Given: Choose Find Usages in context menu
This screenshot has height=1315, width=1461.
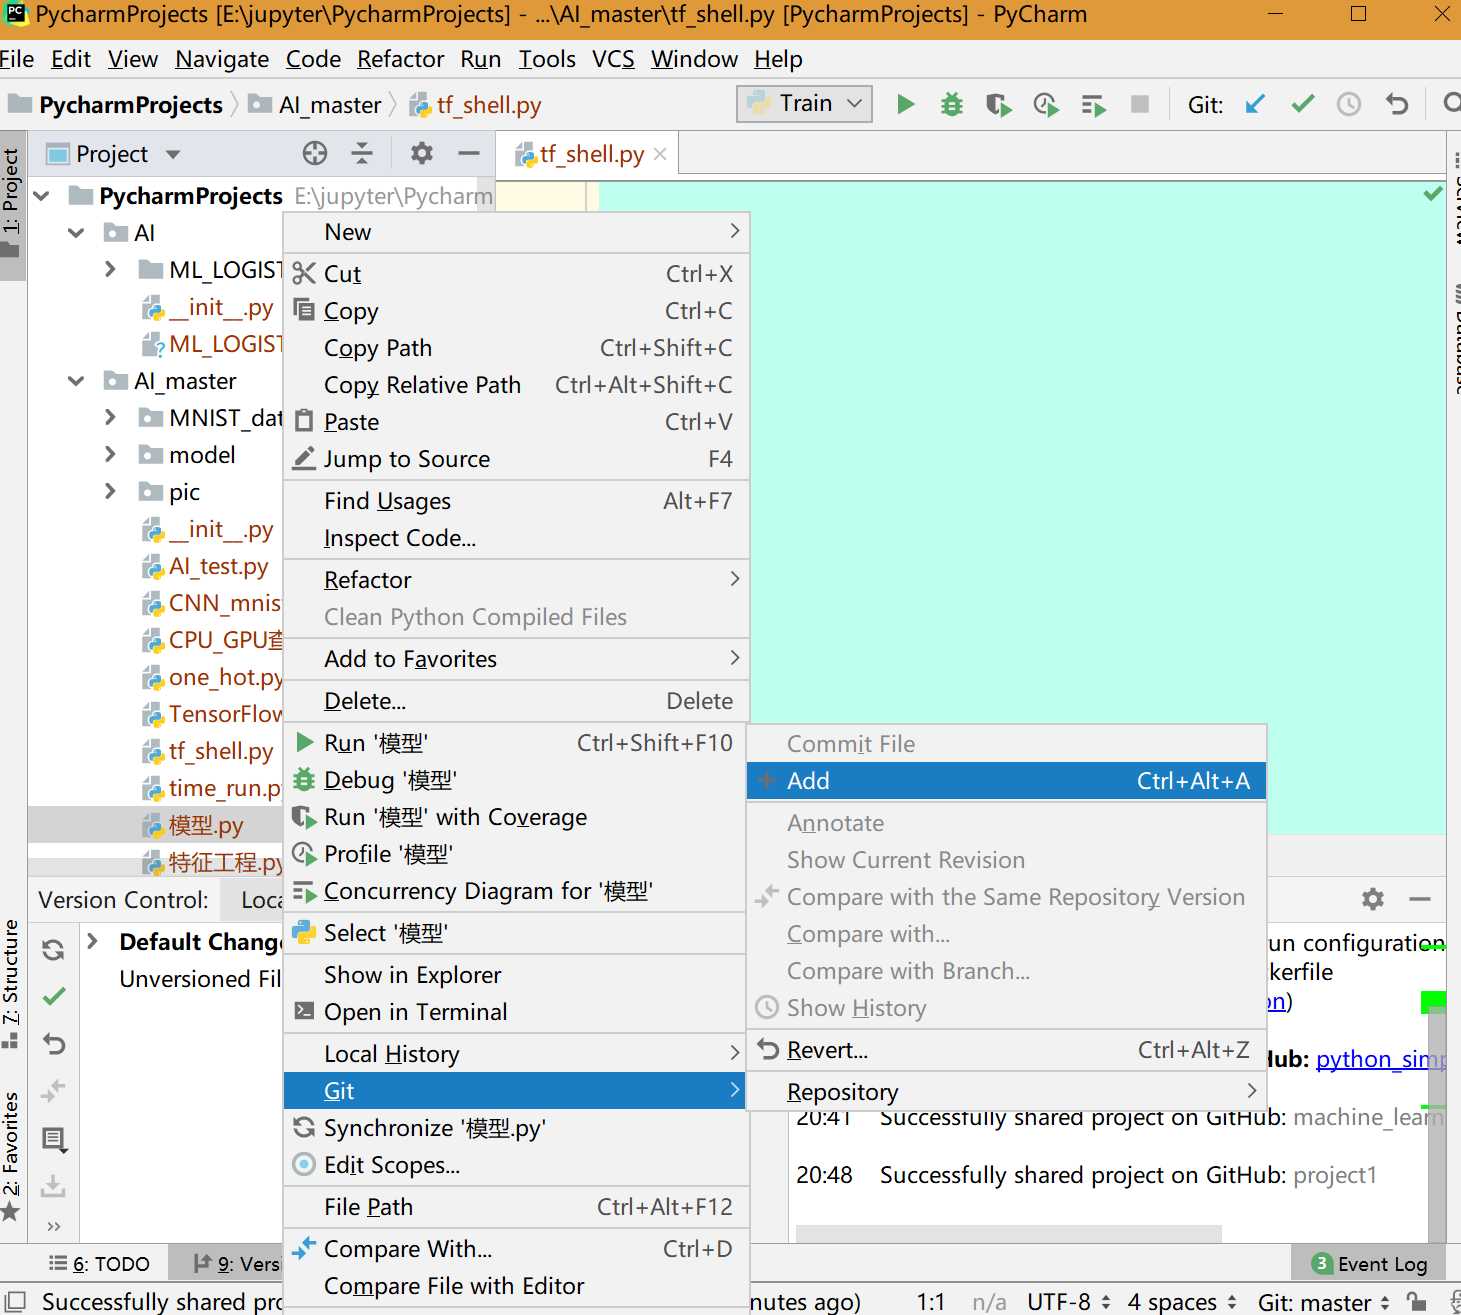Looking at the screenshot, I should click(x=516, y=501).
